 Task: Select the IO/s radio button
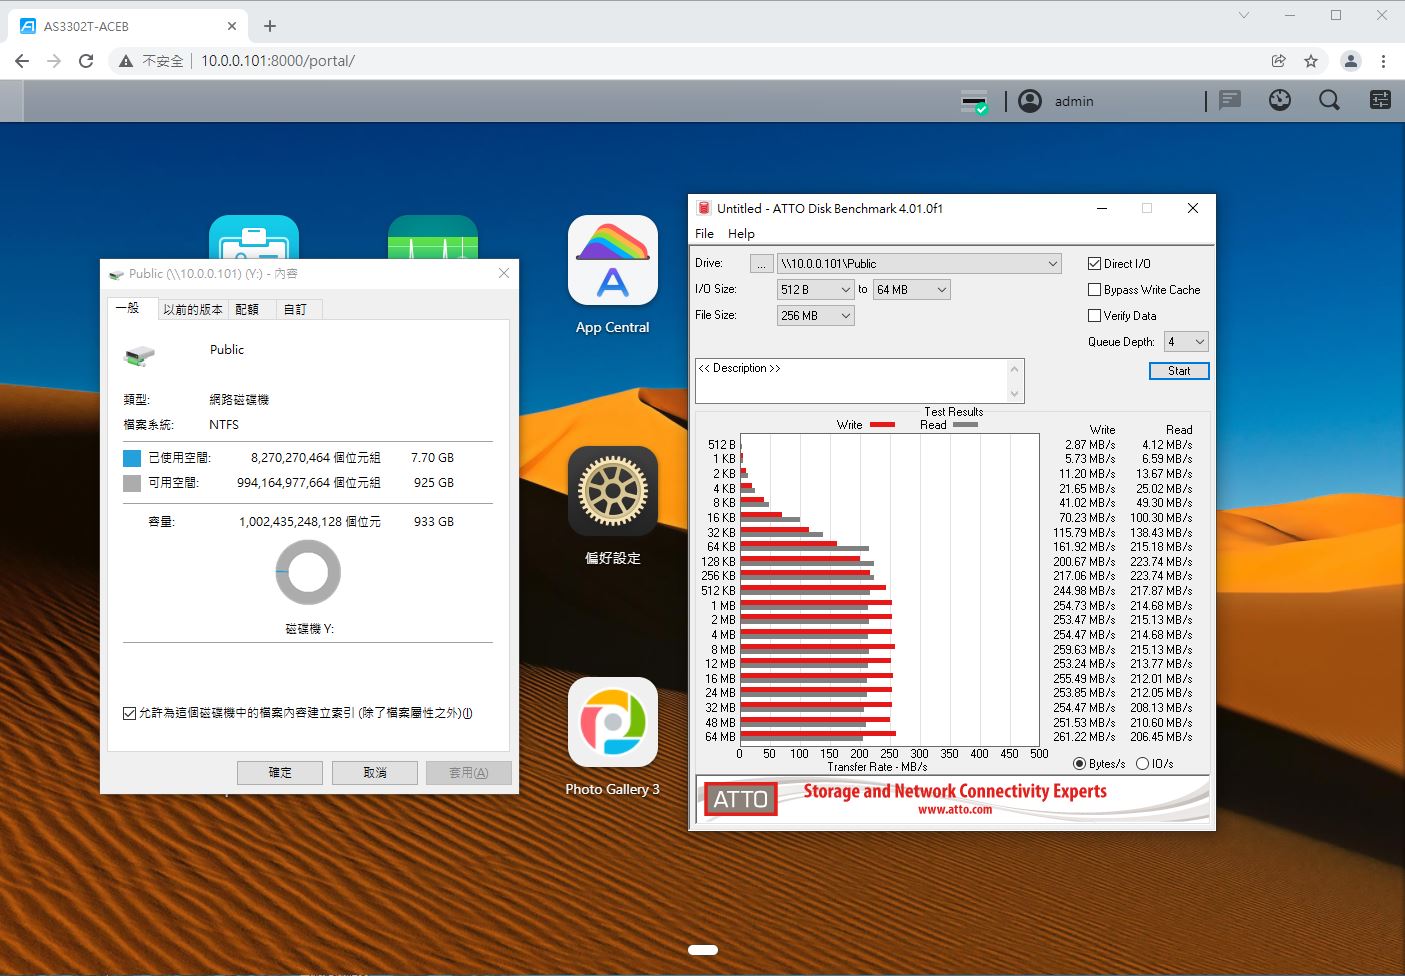click(1143, 764)
